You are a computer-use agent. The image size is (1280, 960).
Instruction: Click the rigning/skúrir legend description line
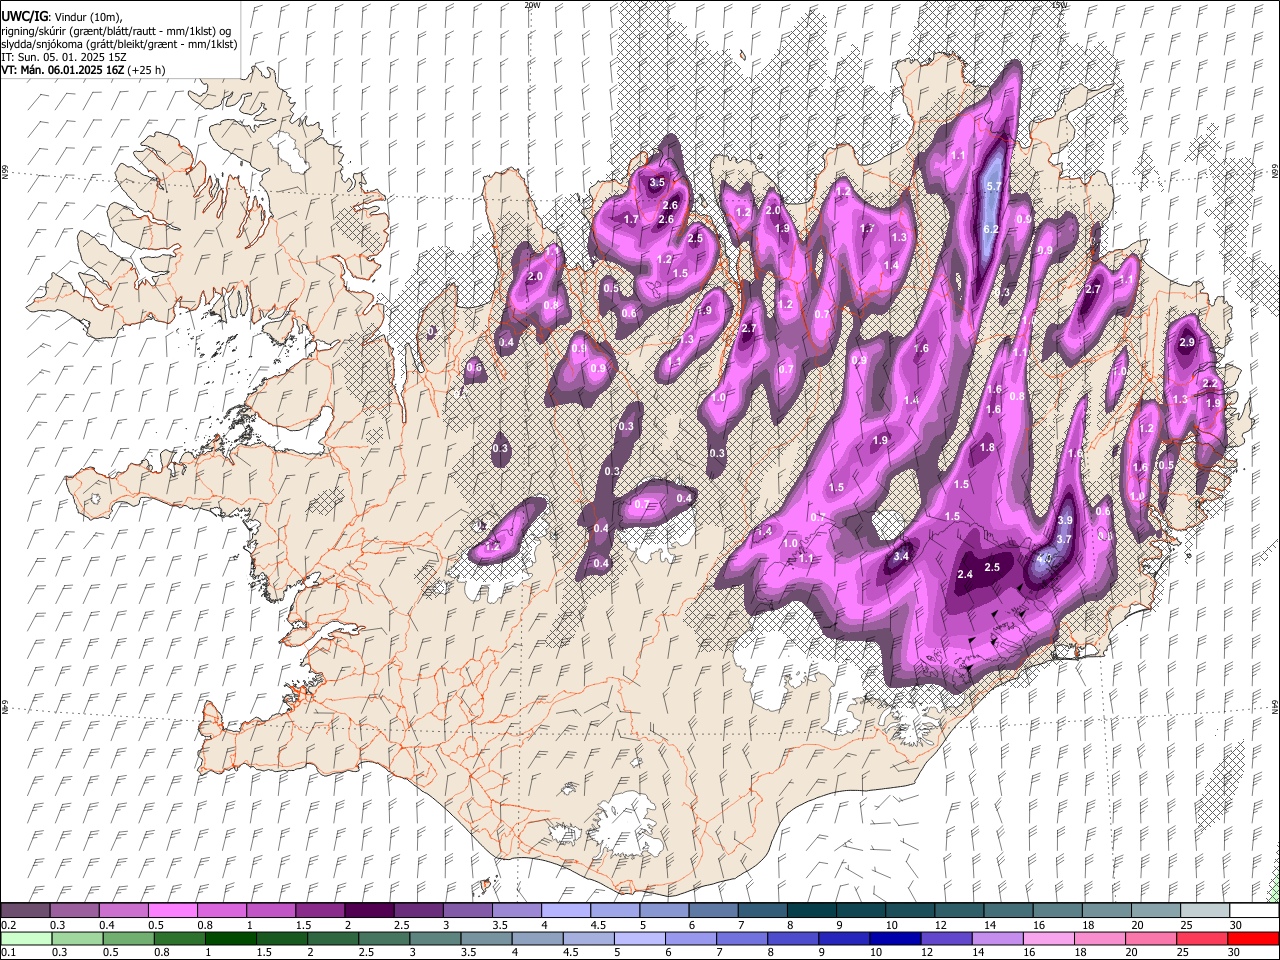pos(116,31)
